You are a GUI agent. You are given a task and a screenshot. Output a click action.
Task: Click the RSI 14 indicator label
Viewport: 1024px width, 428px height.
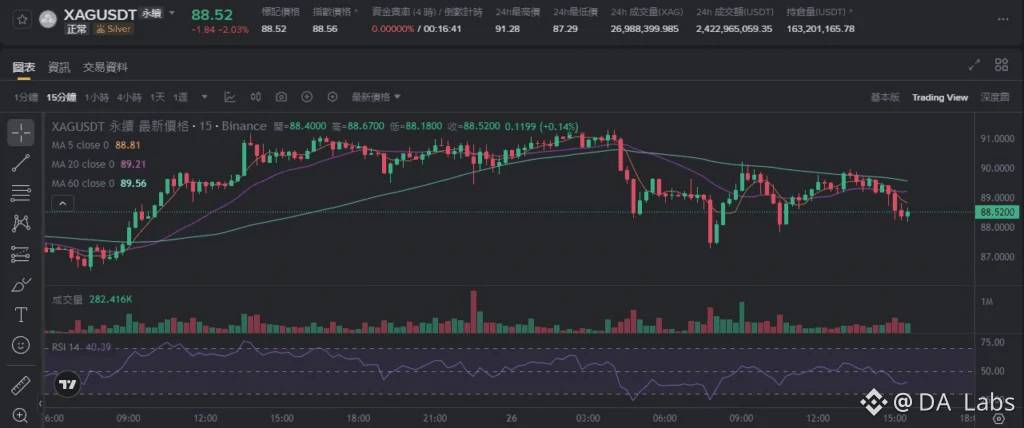tap(65, 347)
